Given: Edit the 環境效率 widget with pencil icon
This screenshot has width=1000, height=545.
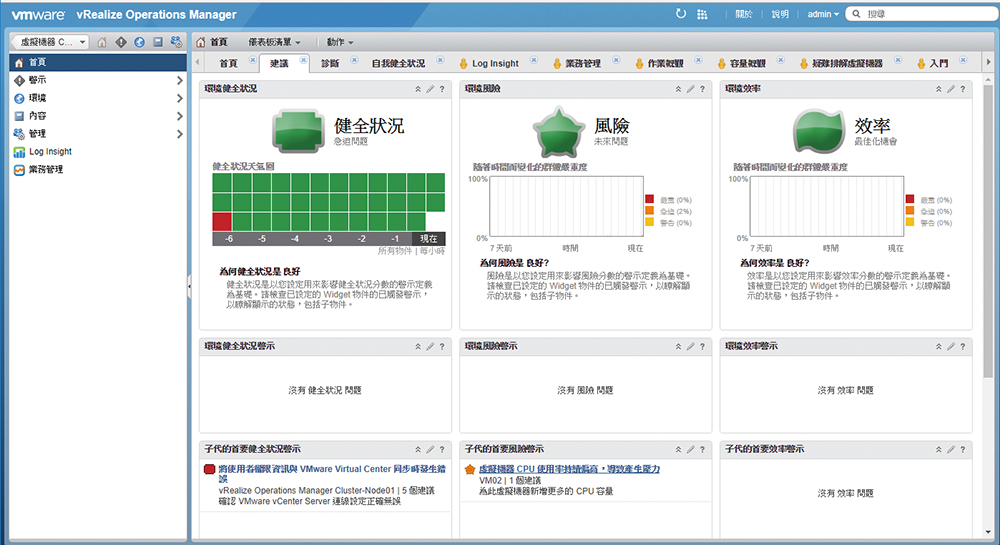Looking at the screenshot, I should pos(950,89).
